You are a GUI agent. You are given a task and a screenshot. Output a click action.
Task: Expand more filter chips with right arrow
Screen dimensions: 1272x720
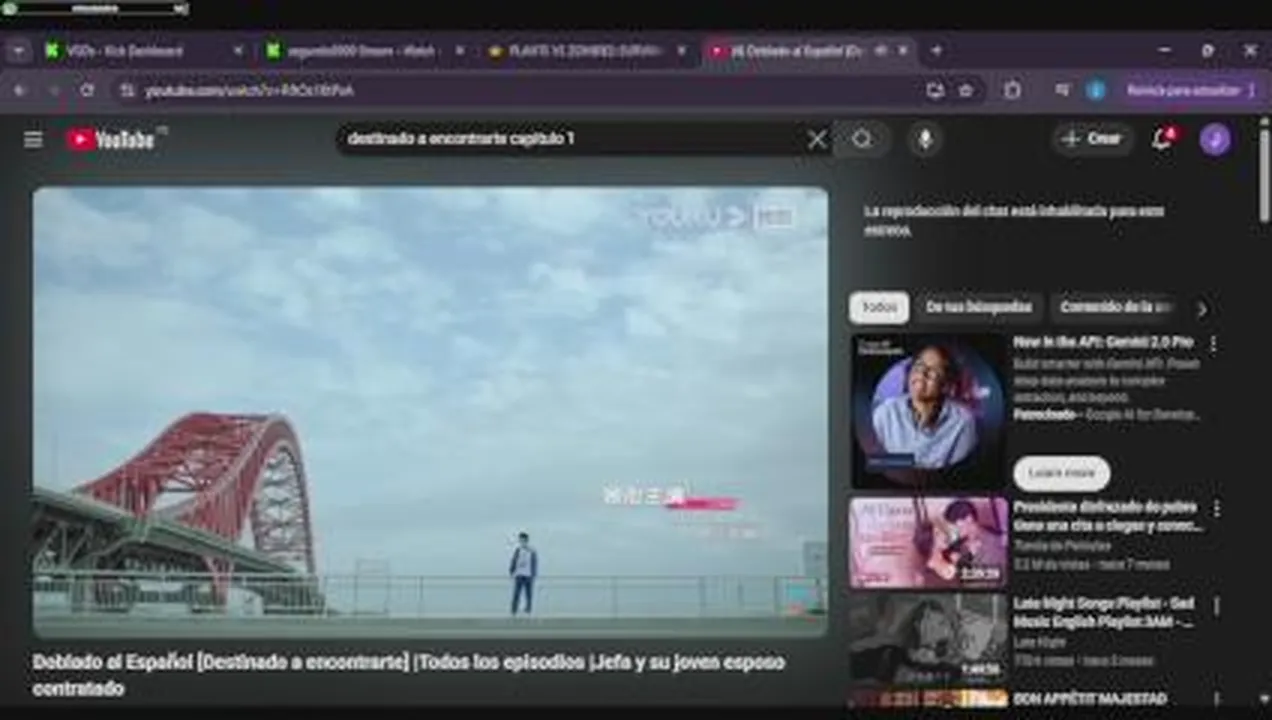pos(1201,309)
